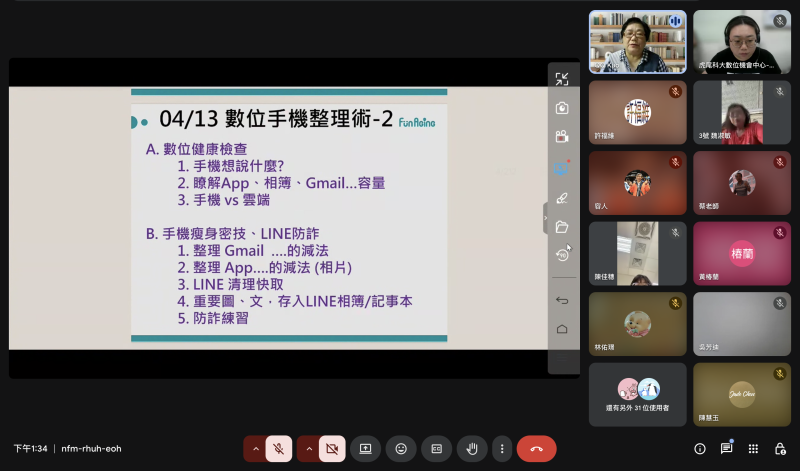Collapse the side toolbar using edge handle
Screen dimensions: 800x471
545,218
